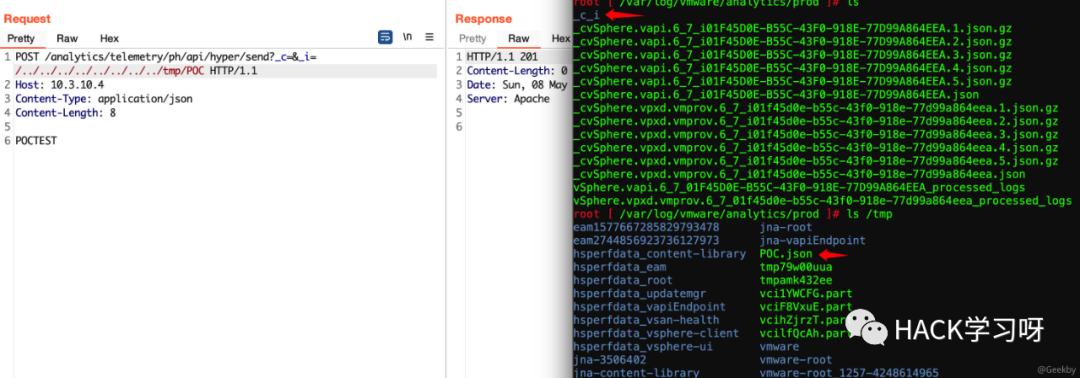Viewport: 1080px width, 378px height.
Task: Click the Content-Length: 0 response header
Action: click(517, 71)
